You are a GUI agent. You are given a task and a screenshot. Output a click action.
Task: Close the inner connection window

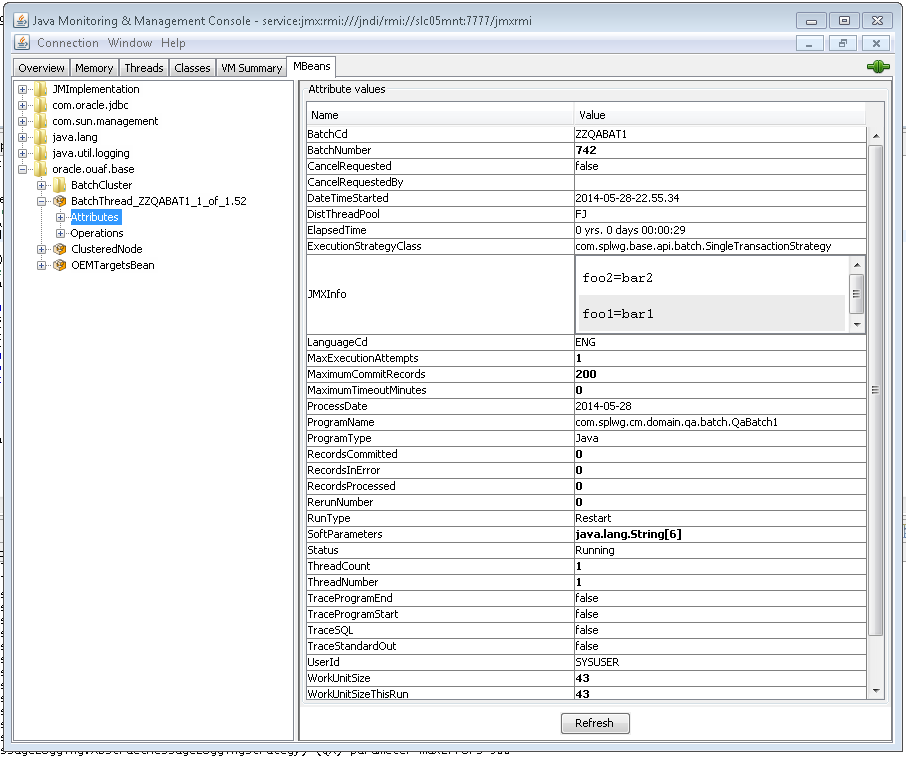(x=876, y=43)
